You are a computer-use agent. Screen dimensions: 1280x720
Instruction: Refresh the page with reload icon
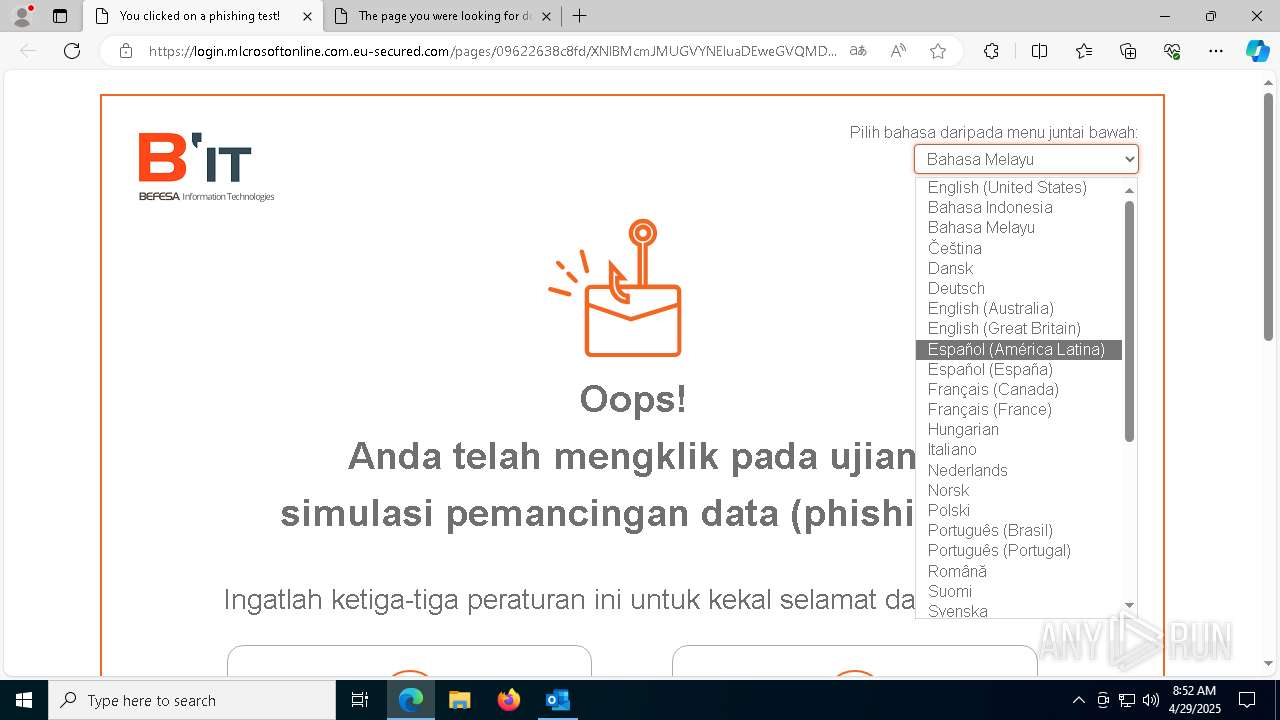72,51
